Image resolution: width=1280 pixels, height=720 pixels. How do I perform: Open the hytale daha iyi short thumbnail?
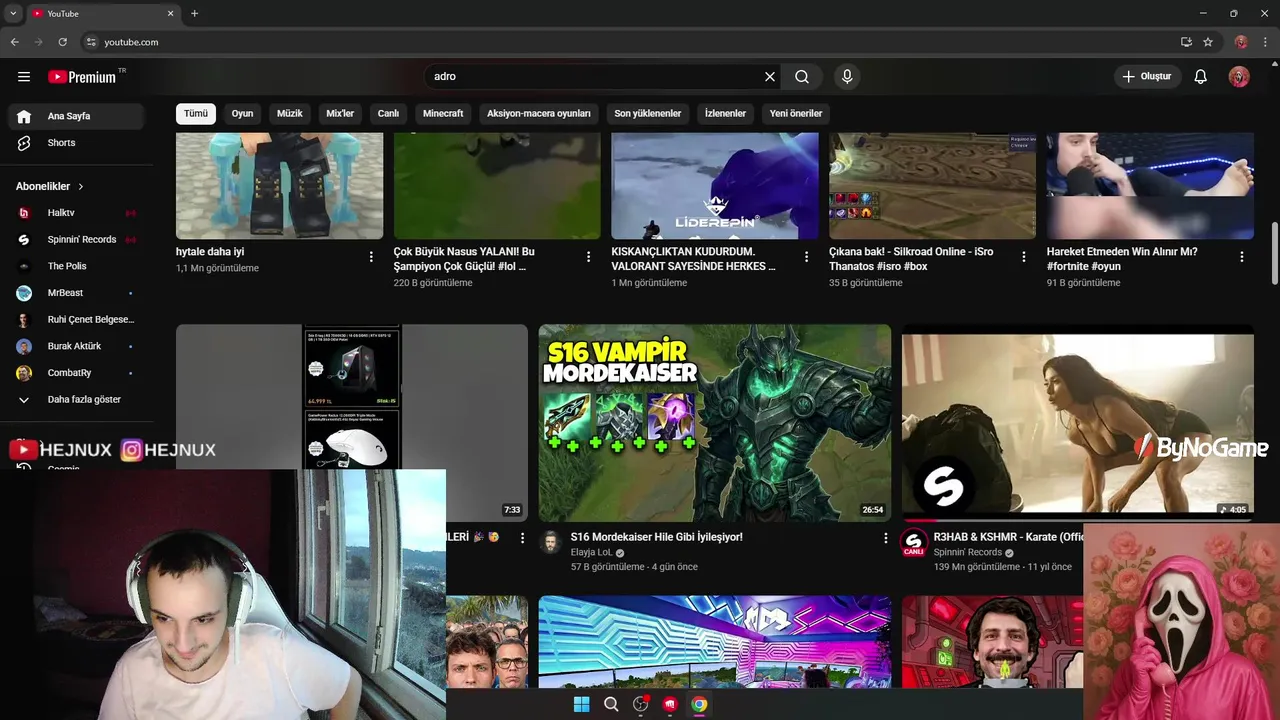(x=279, y=186)
